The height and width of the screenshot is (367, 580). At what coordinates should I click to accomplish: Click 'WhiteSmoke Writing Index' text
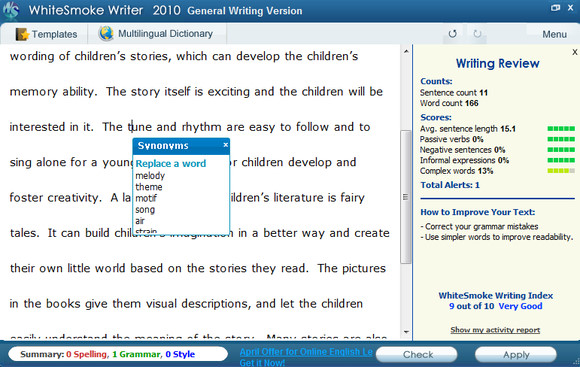496,296
